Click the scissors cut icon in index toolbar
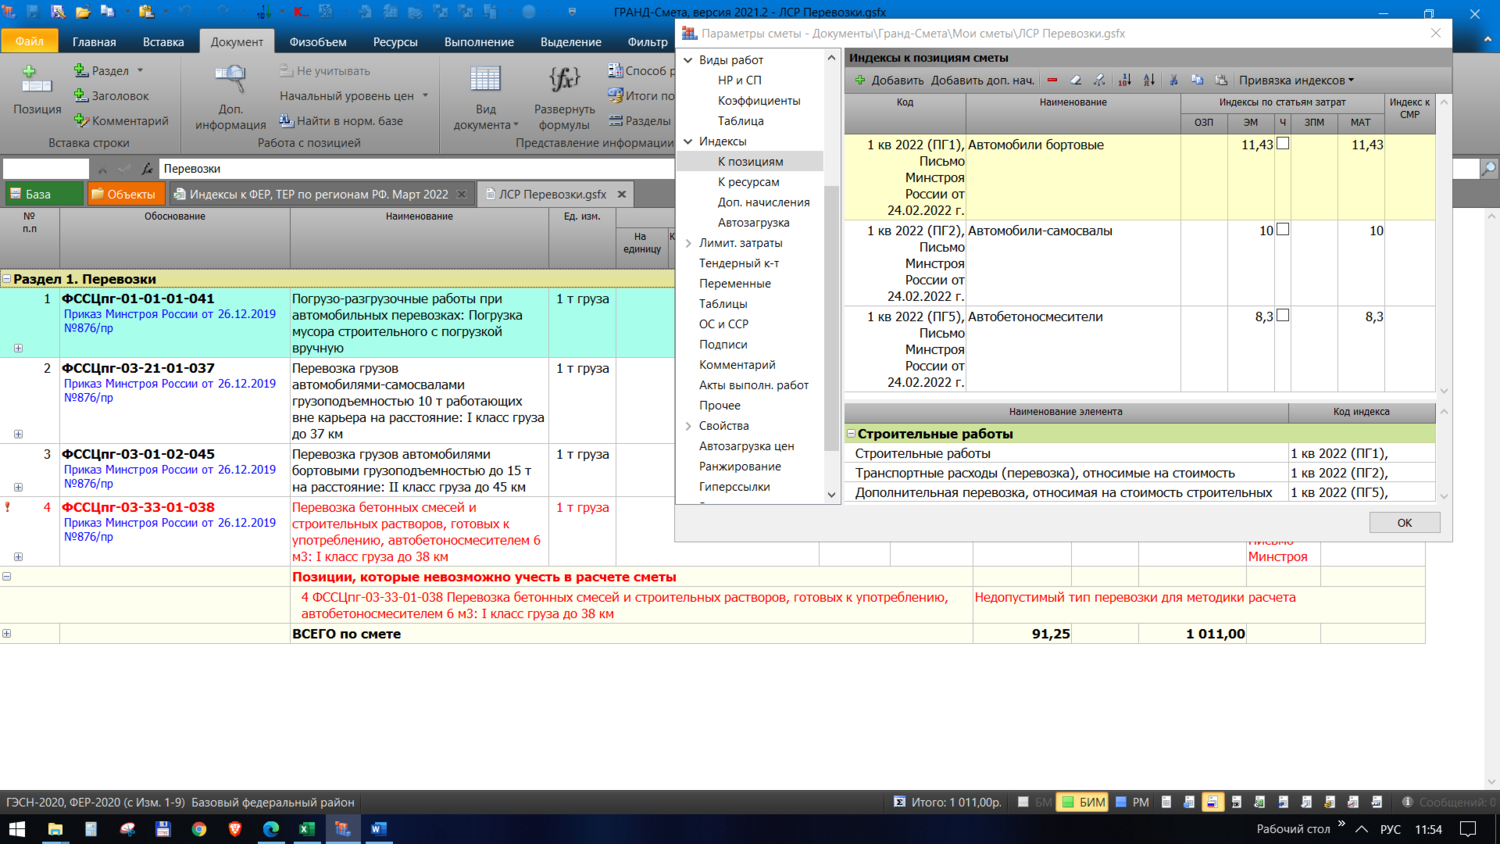The width and height of the screenshot is (1500, 844). (x=1174, y=80)
